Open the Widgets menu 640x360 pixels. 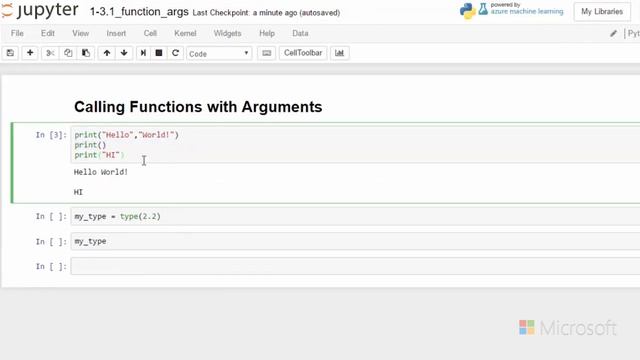[x=227, y=33]
